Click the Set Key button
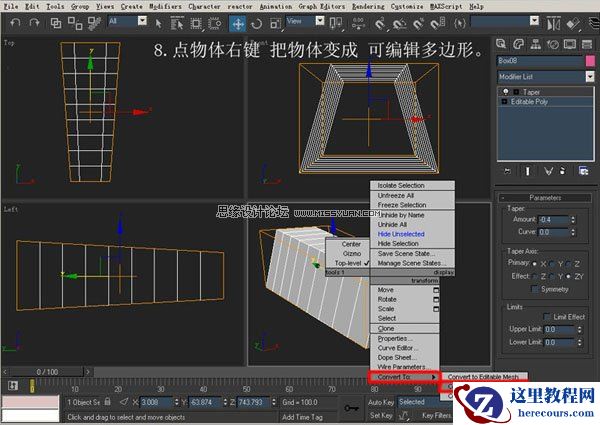 (x=381, y=415)
